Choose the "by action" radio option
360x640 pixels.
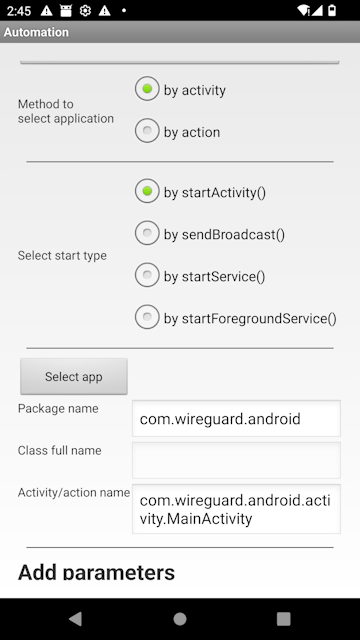coord(178,132)
